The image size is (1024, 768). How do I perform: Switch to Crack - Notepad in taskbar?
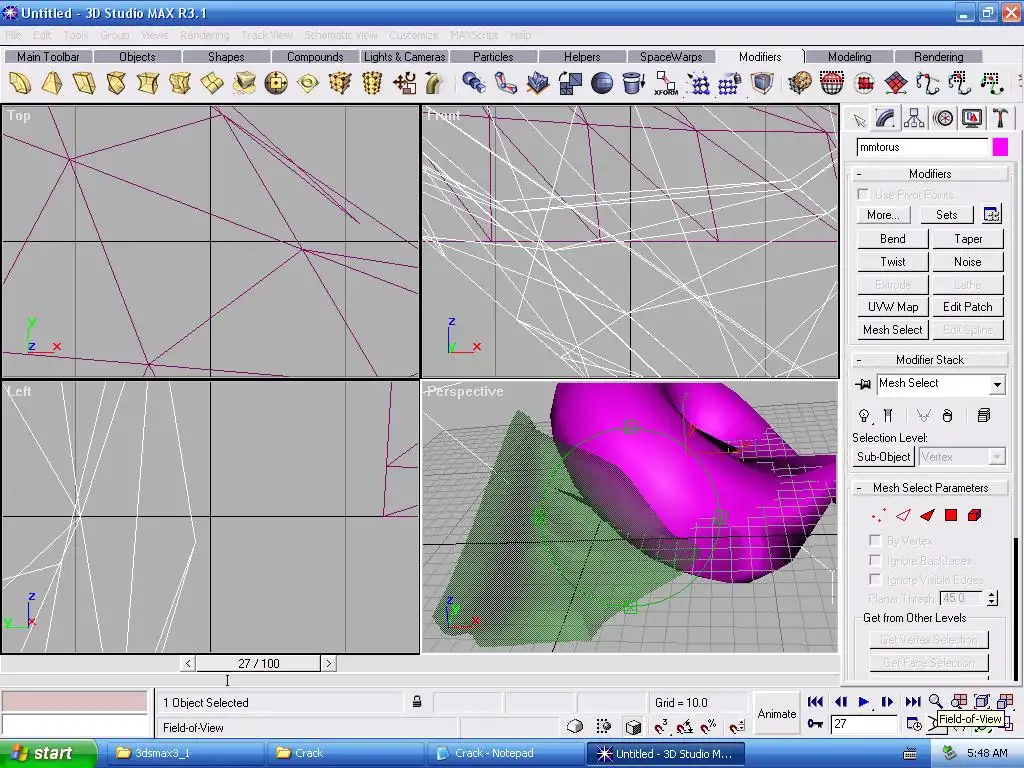tap(504, 753)
